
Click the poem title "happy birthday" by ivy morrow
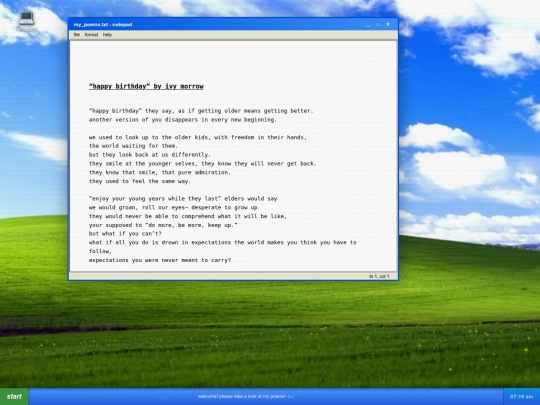146,86
